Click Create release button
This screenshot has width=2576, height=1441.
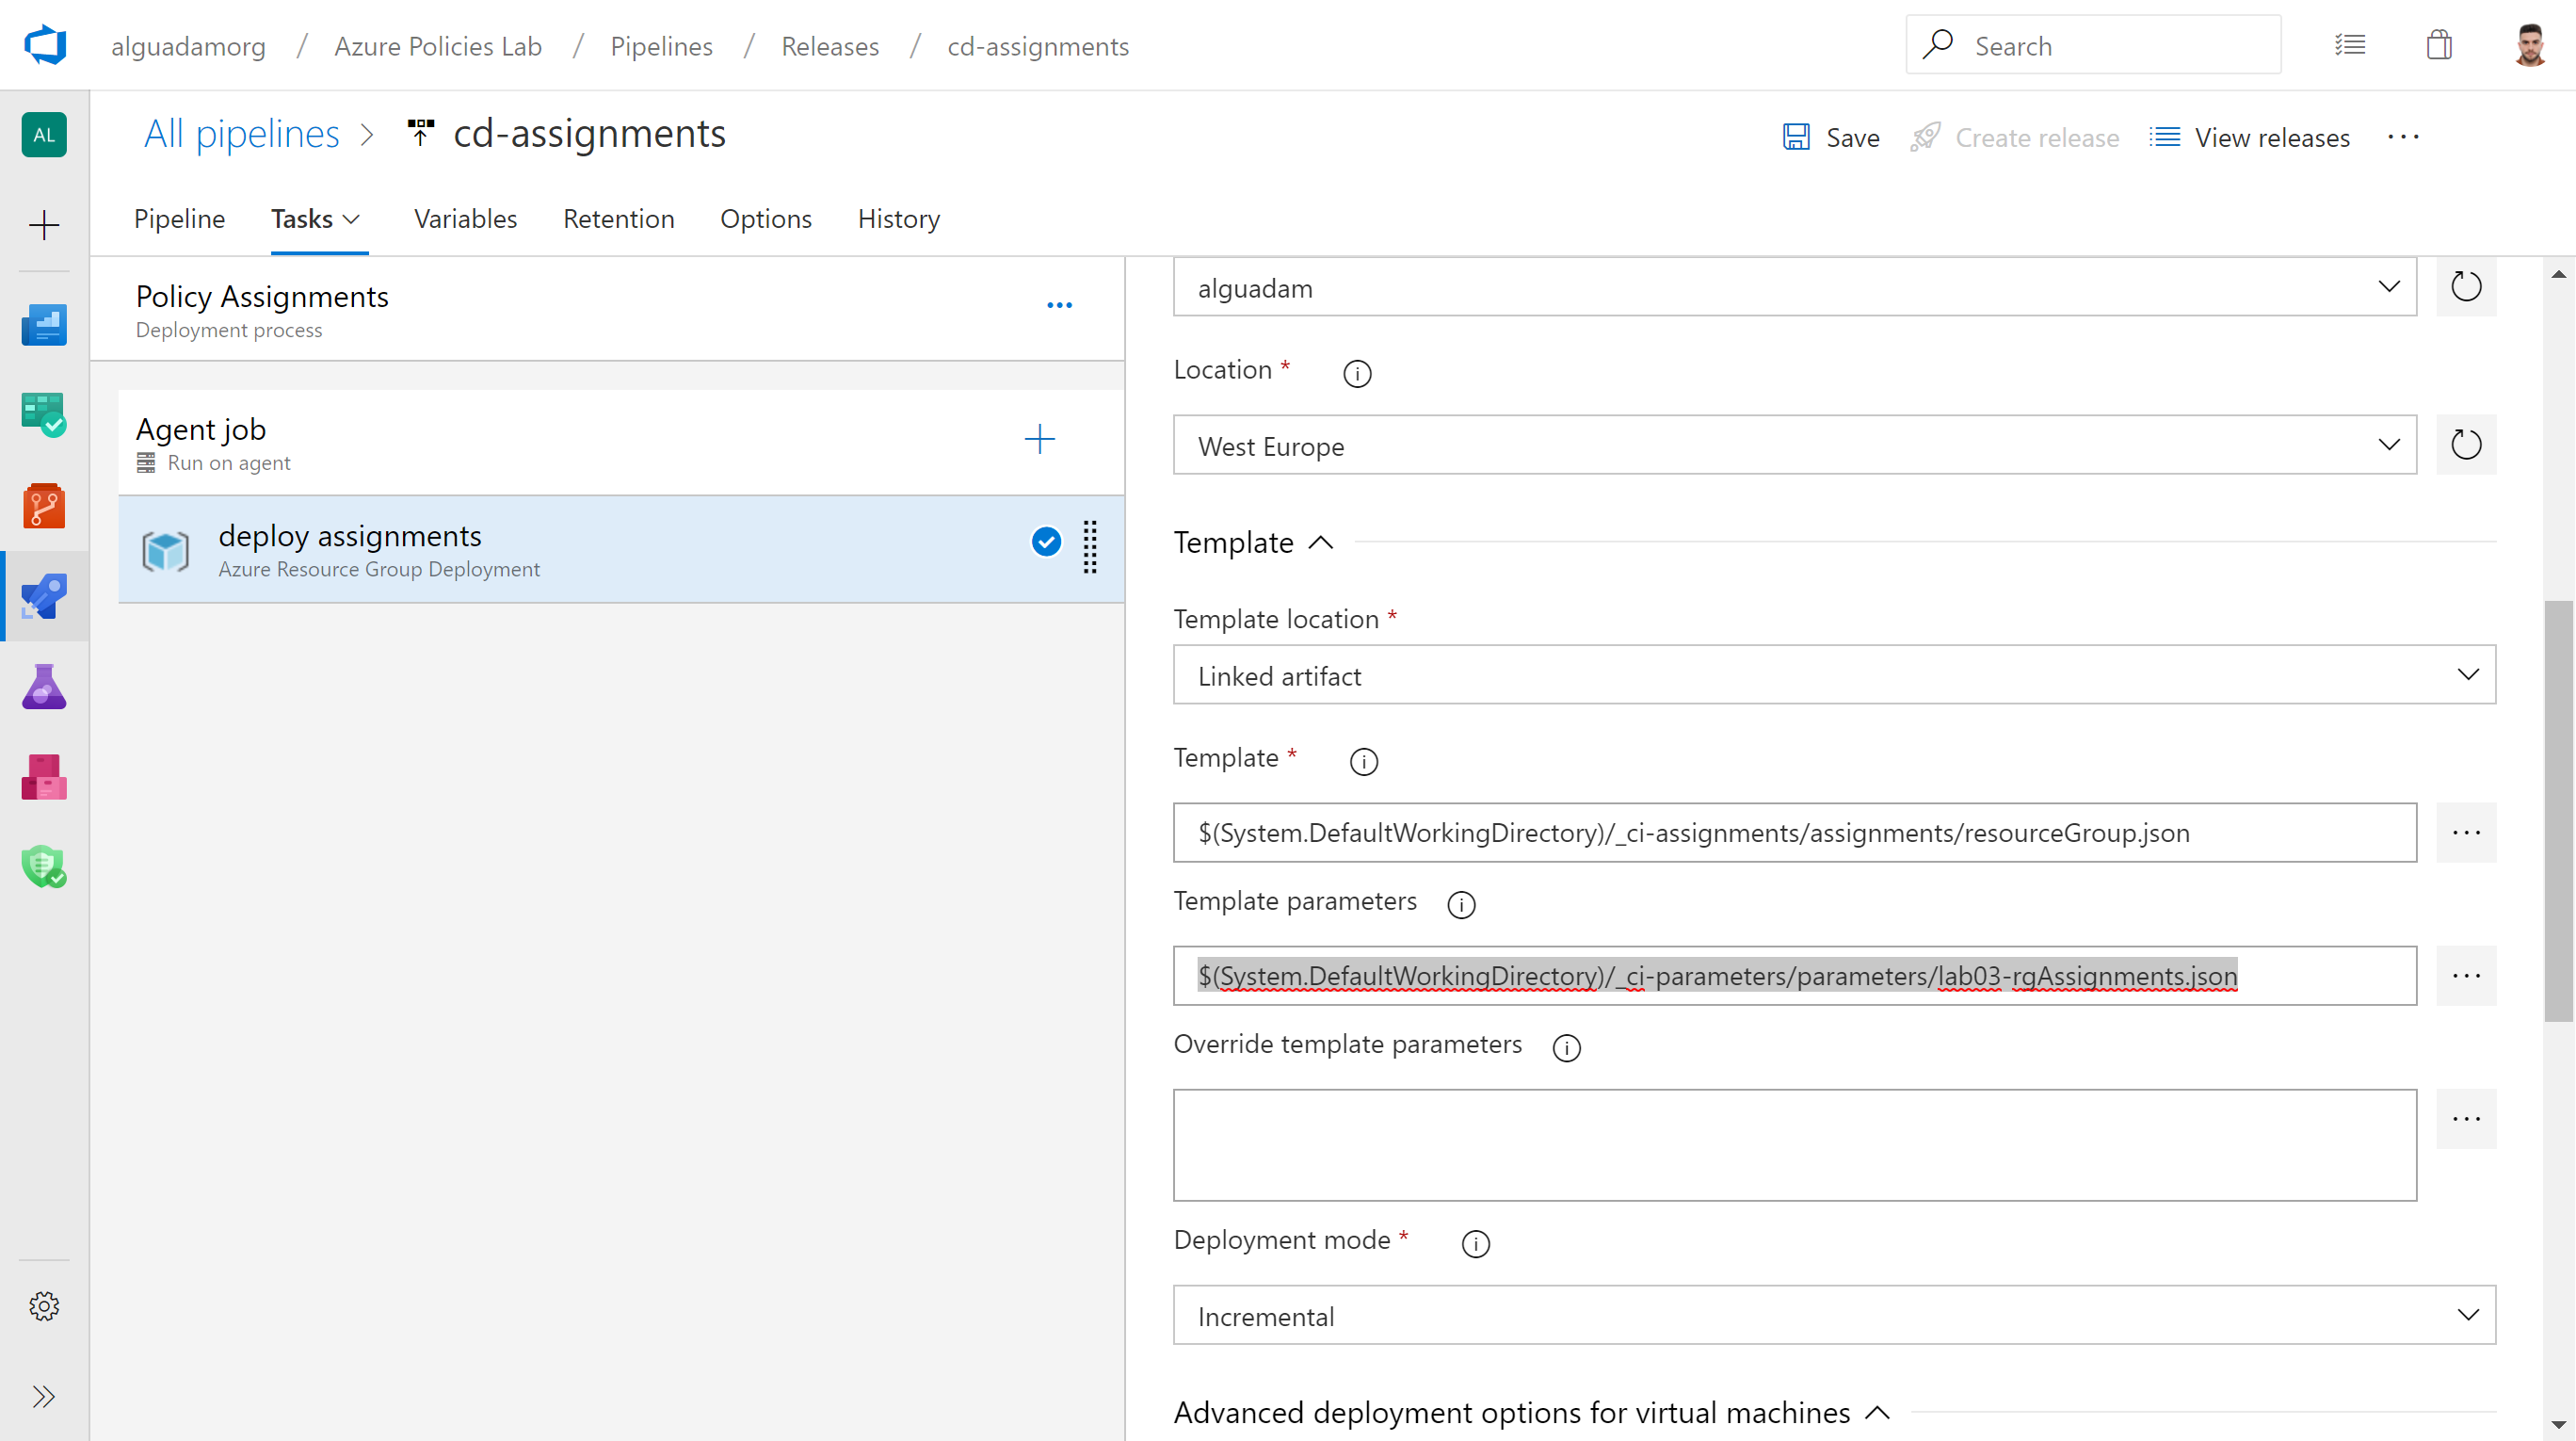click(x=2015, y=137)
